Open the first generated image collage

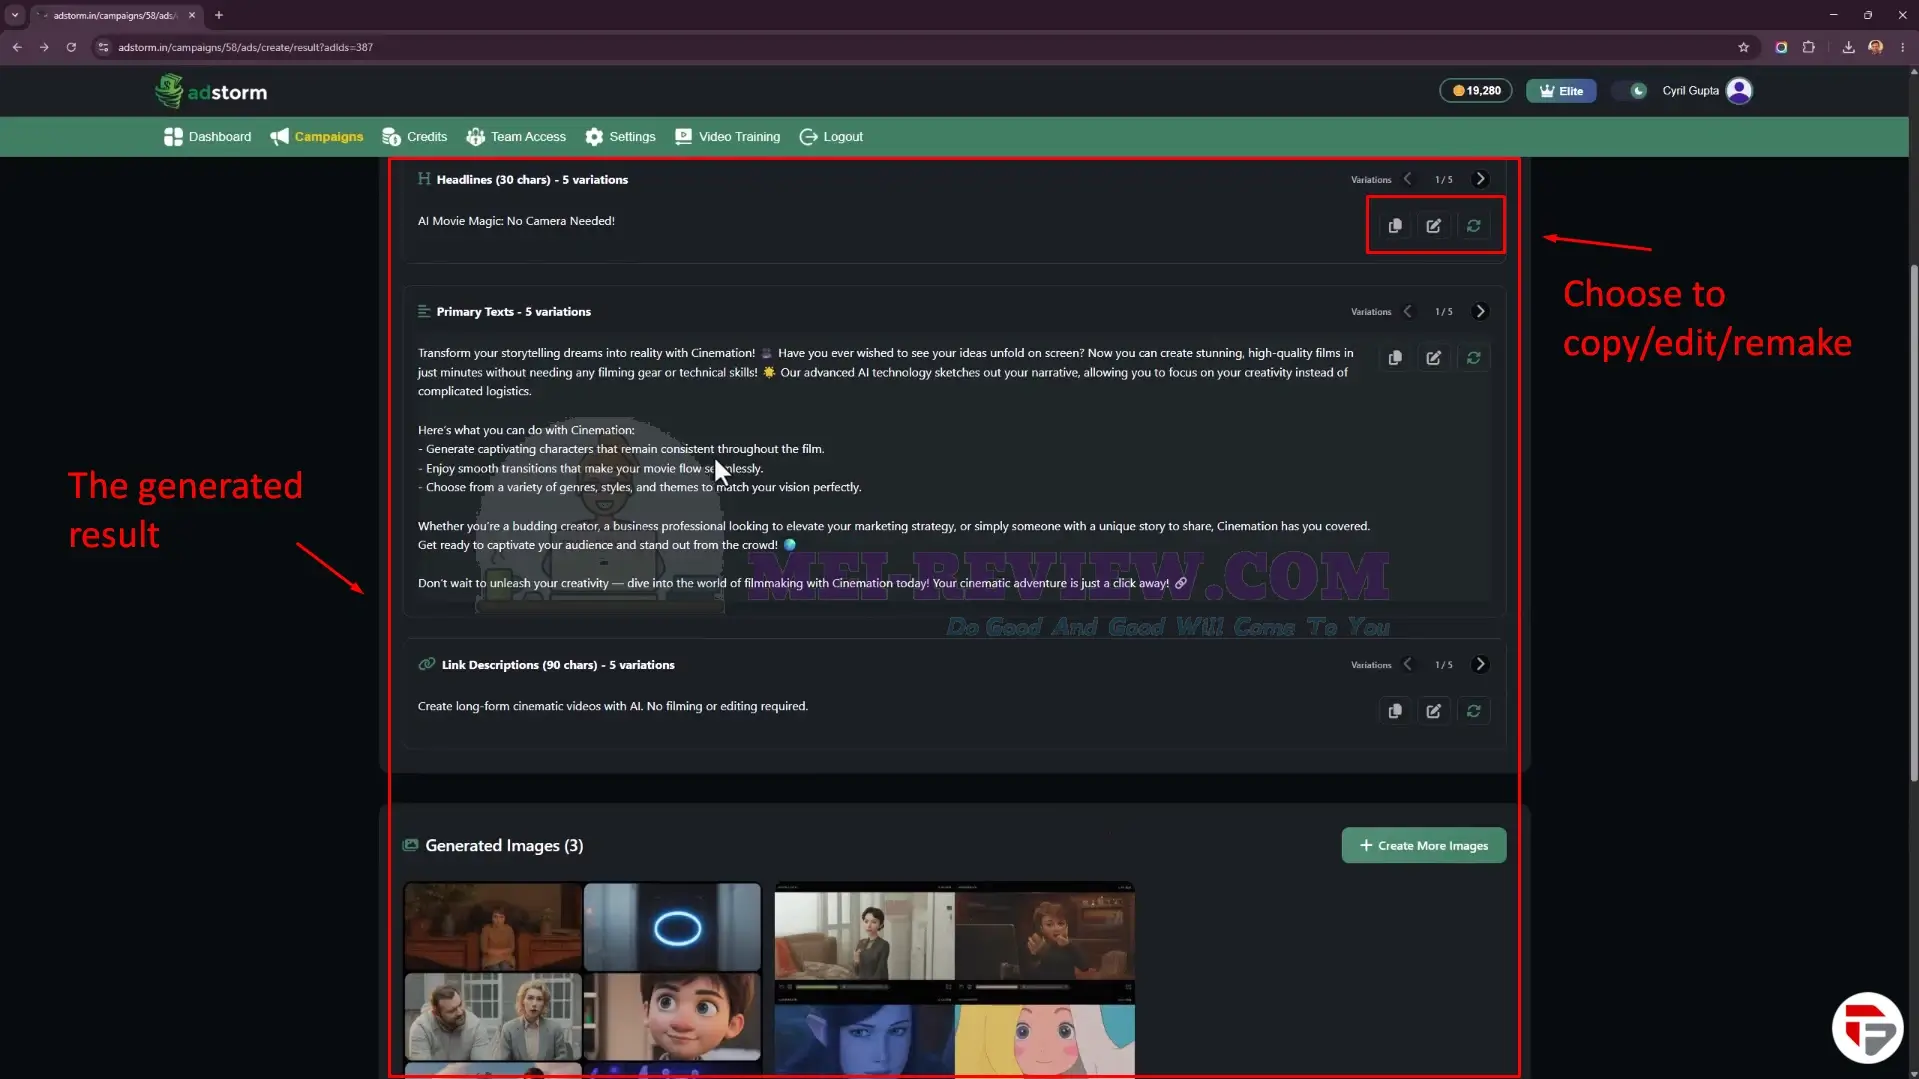582,980
